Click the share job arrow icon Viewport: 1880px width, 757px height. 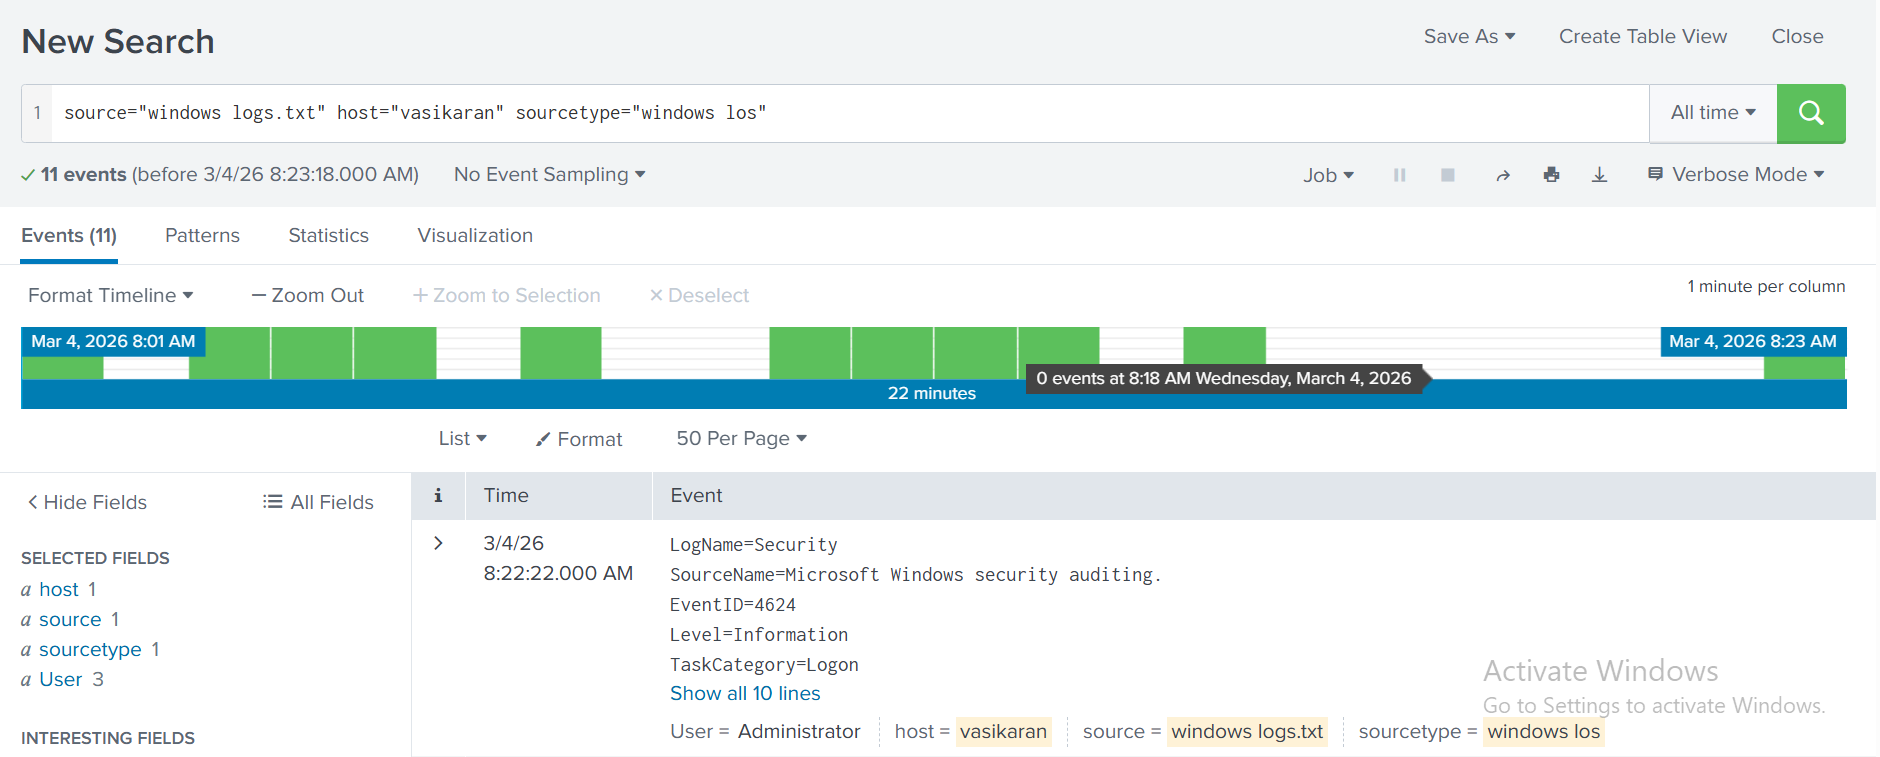pyautogui.click(x=1502, y=175)
